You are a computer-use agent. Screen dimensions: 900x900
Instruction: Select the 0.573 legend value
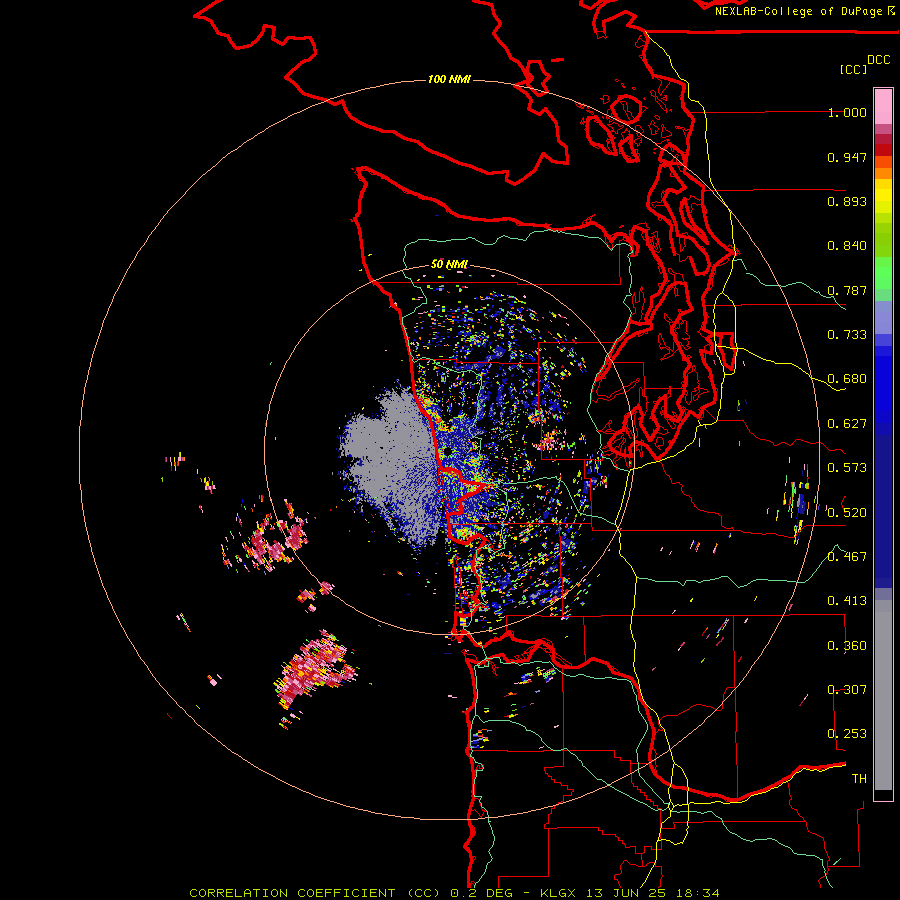point(847,468)
